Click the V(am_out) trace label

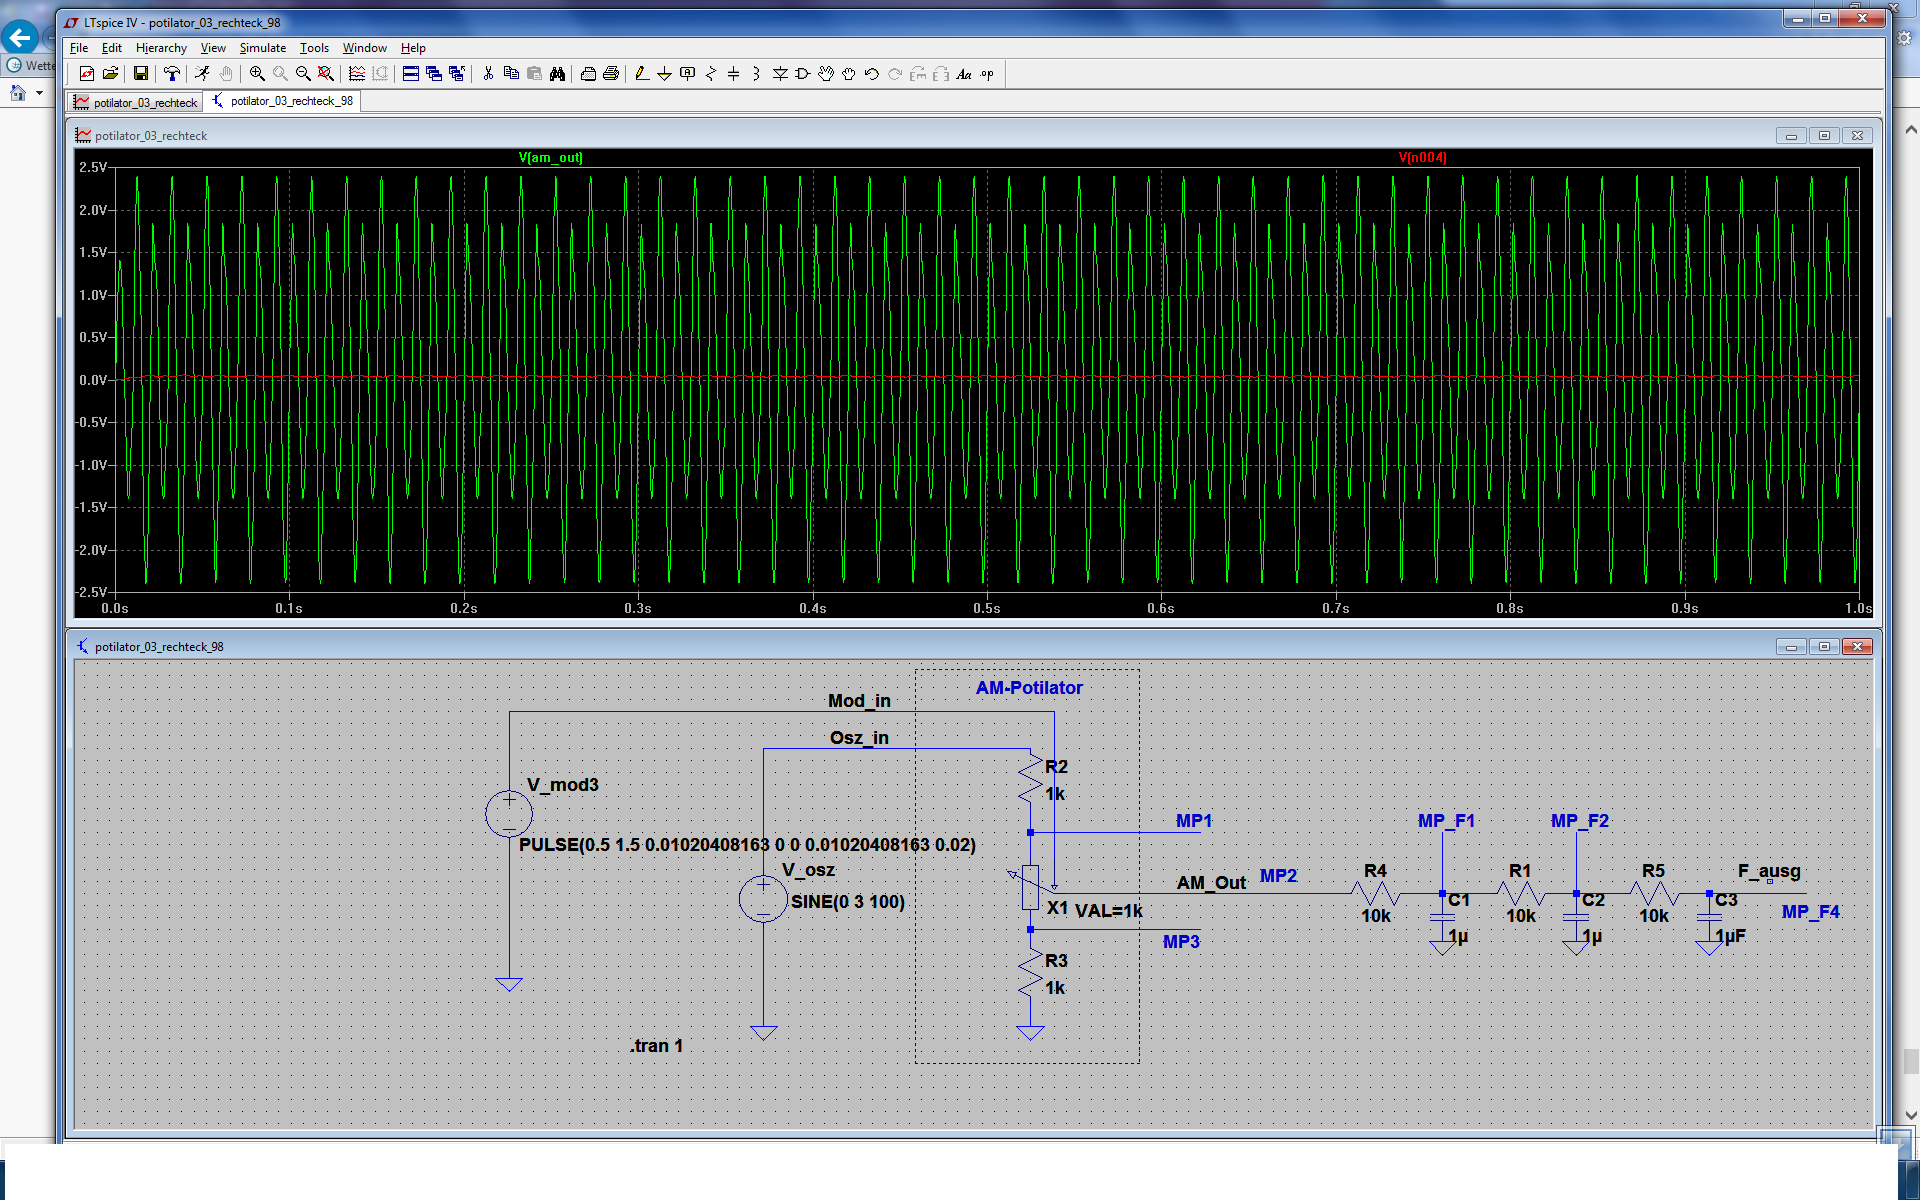550,158
